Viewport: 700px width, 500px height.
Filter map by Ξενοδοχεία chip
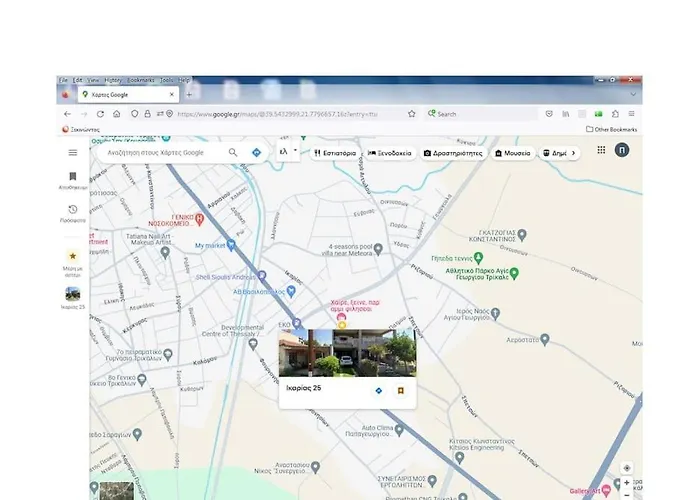pos(389,153)
